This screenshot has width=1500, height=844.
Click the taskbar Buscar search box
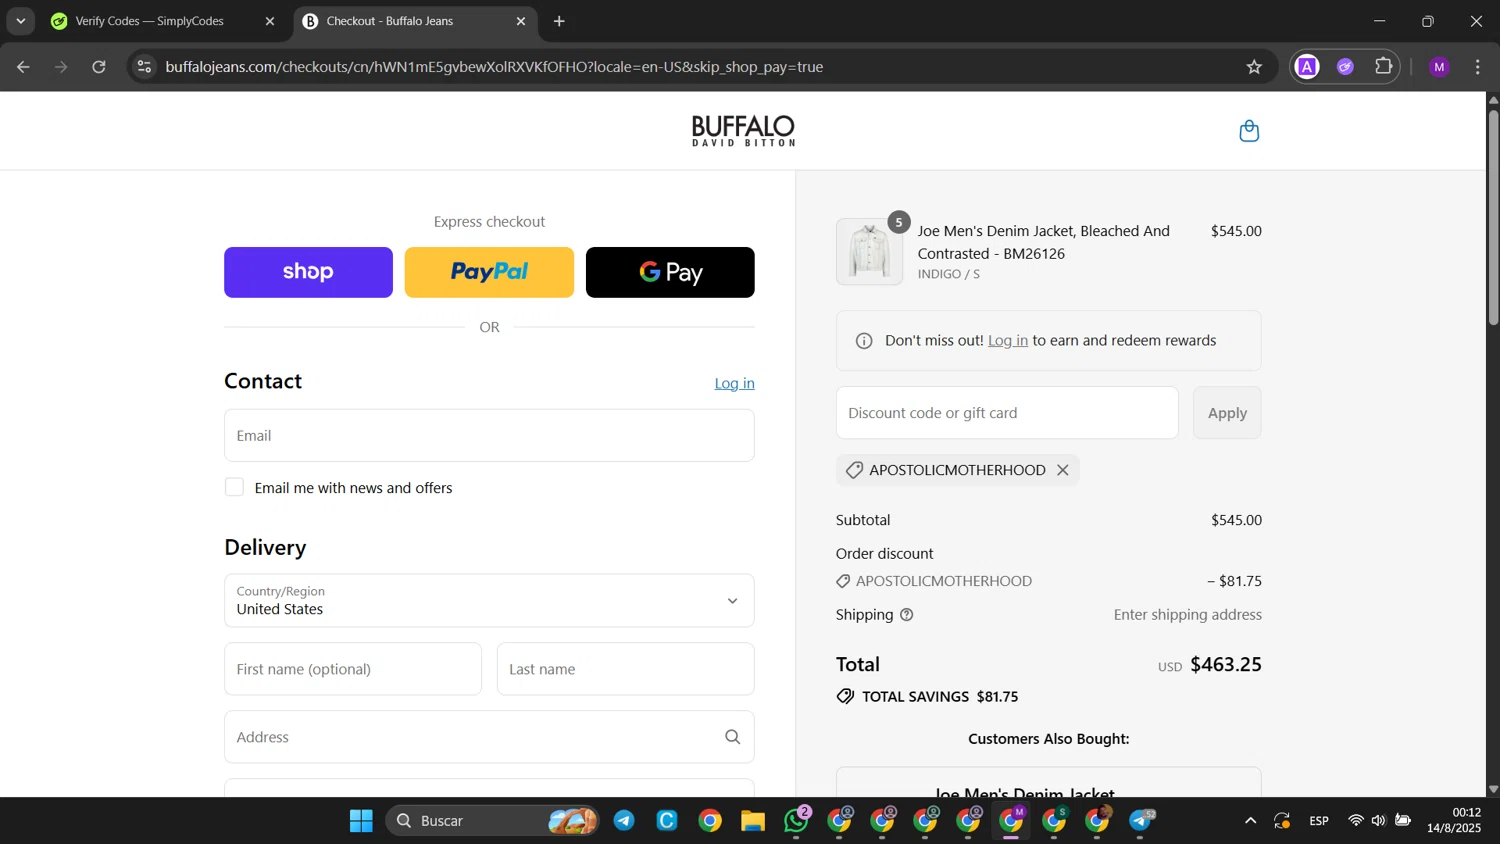point(492,821)
